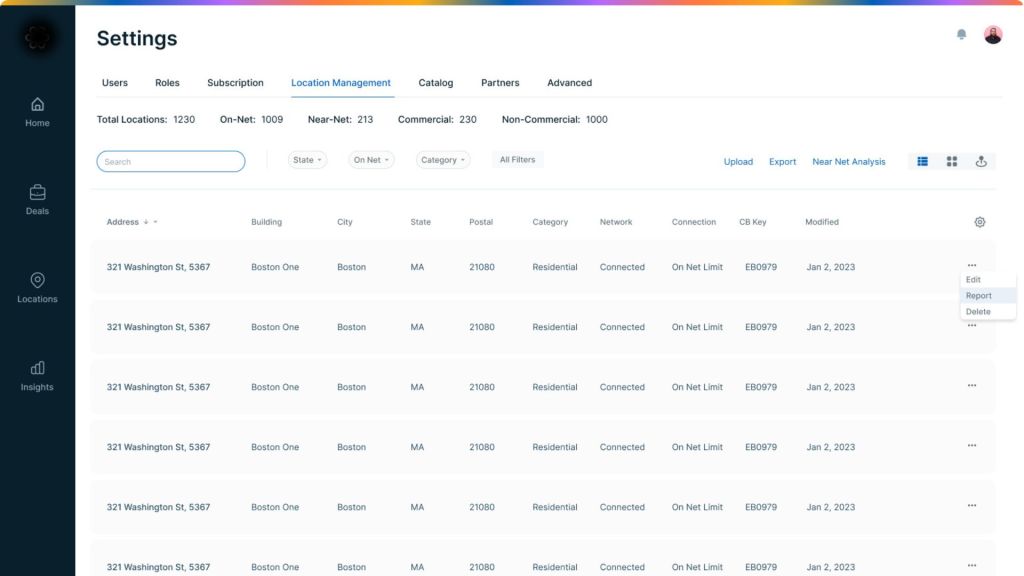Switch to the Subscription tab

point(235,83)
